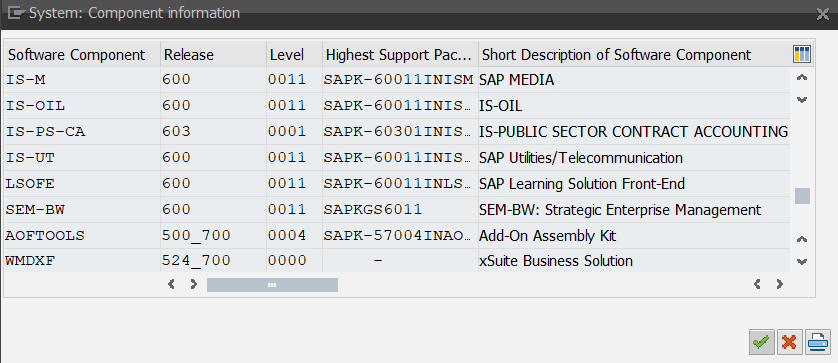
Task: Click SEM-BW: Strategic Enterprise Management description
Action: coord(634,210)
